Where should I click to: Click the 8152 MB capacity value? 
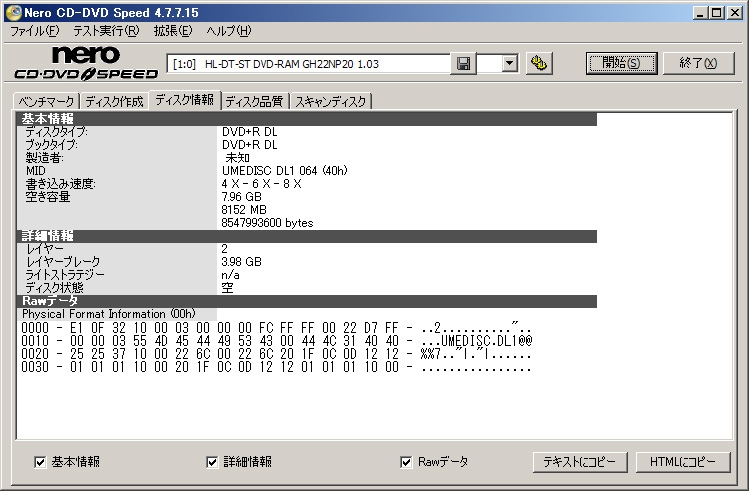point(244,210)
